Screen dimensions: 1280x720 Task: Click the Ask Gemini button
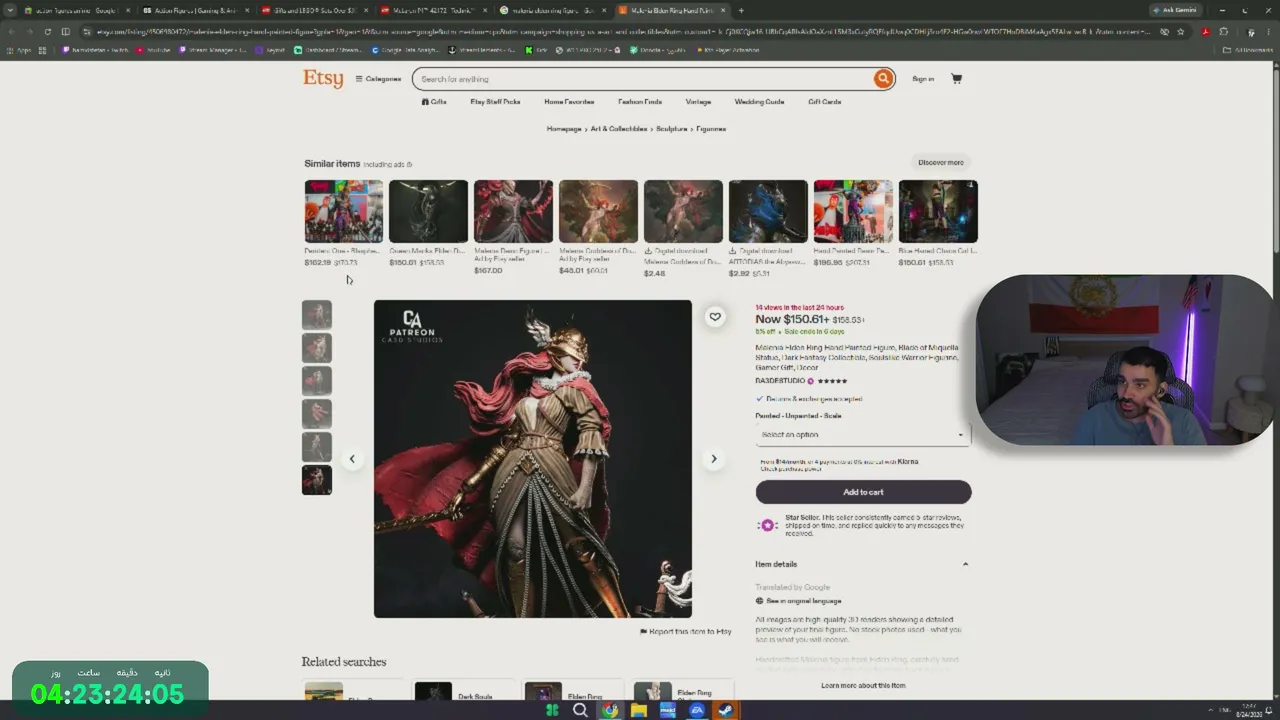[1175, 10]
